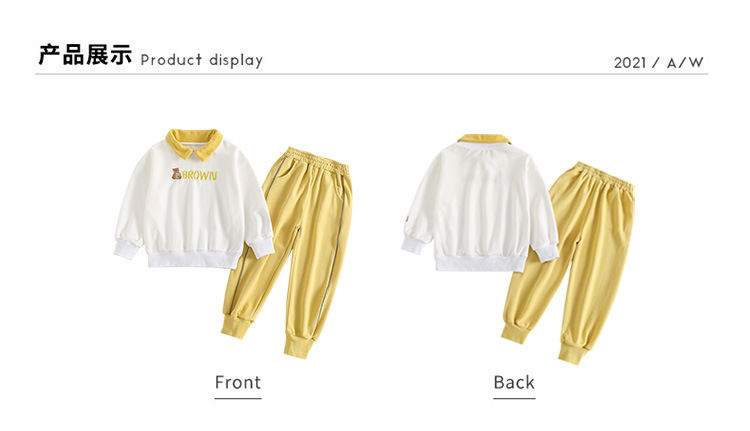Click the horizontal divider line under heading
The height and width of the screenshot is (431, 750).
372,74
